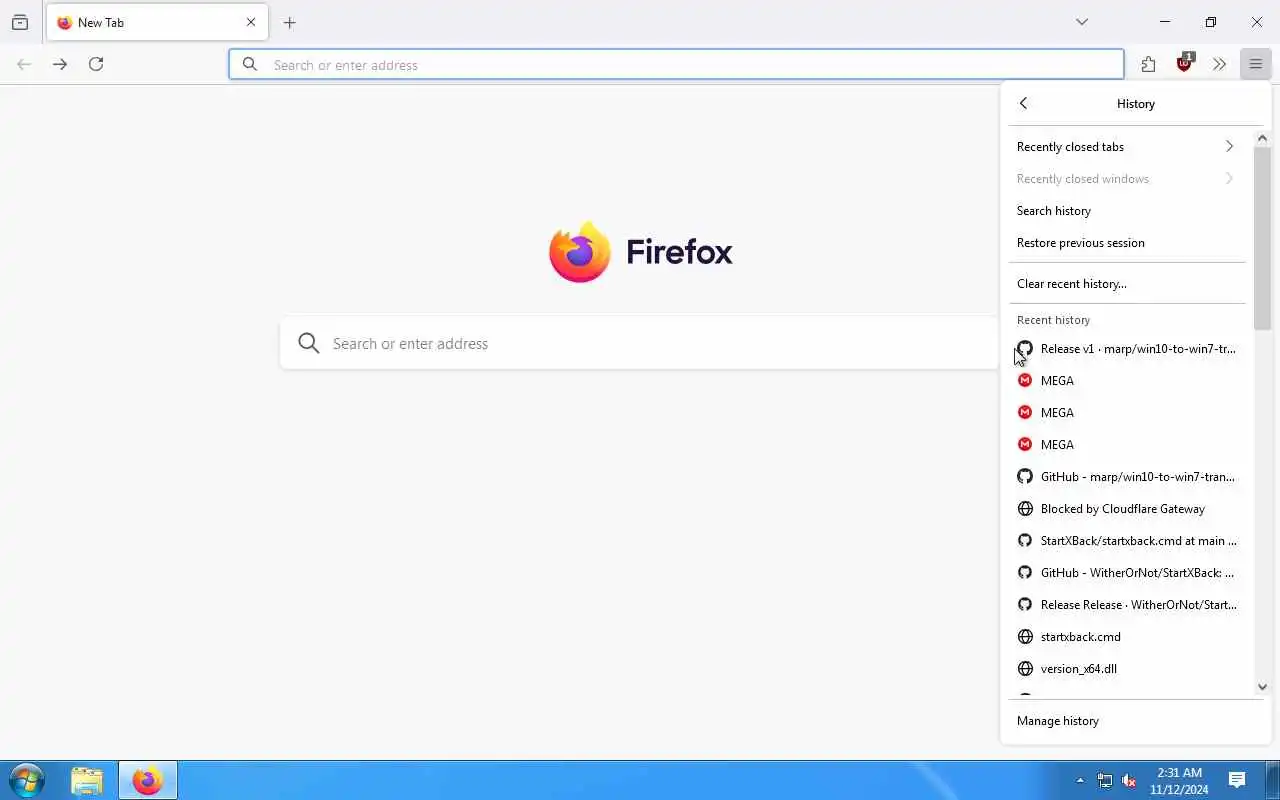1280x800 pixels.
Task: Click the globe icon beside version_x64.dll
Action: (1025, 669)
